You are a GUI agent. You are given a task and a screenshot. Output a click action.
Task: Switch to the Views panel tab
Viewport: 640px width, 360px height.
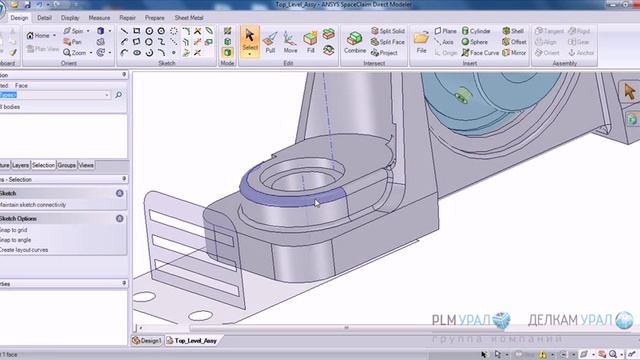[x=86, y=165]
